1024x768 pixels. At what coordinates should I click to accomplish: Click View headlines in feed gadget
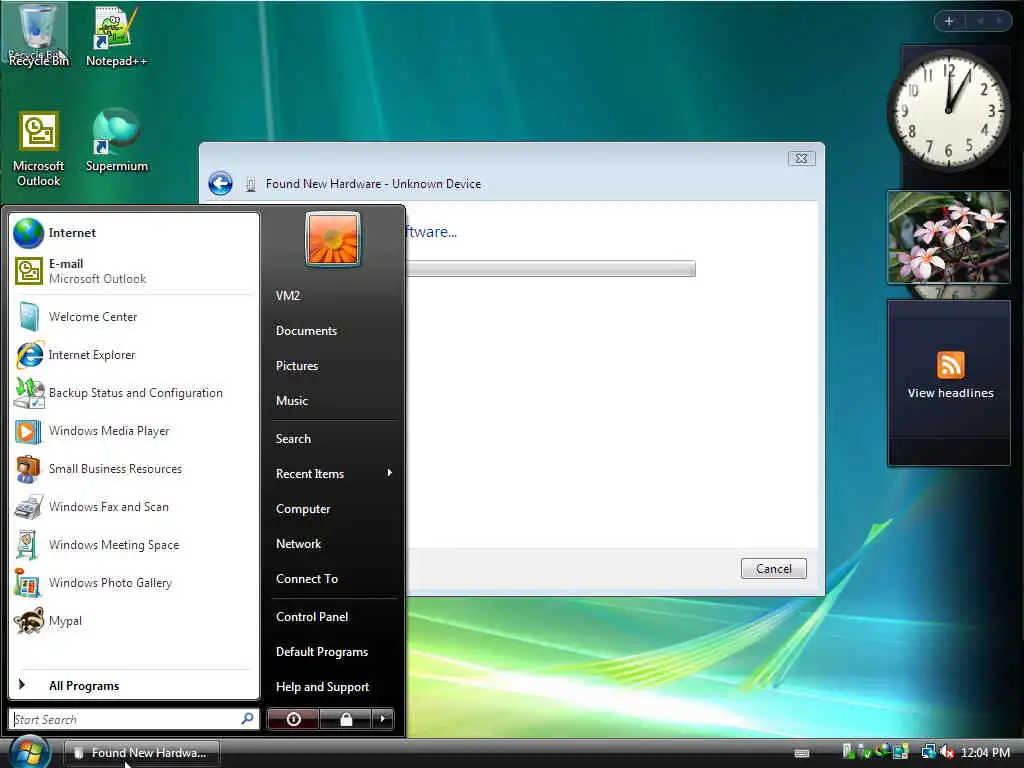950,393
